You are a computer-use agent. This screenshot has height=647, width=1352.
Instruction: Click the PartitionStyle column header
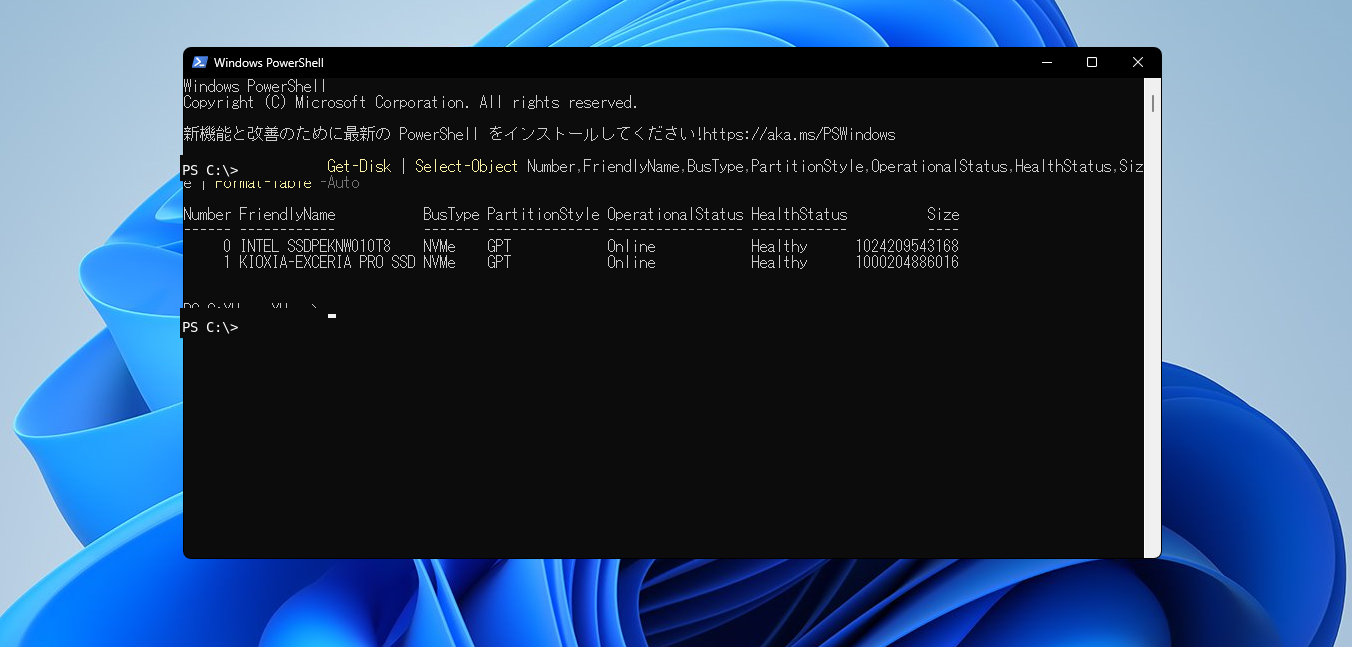pyautogui.click(x=543, y=214)
